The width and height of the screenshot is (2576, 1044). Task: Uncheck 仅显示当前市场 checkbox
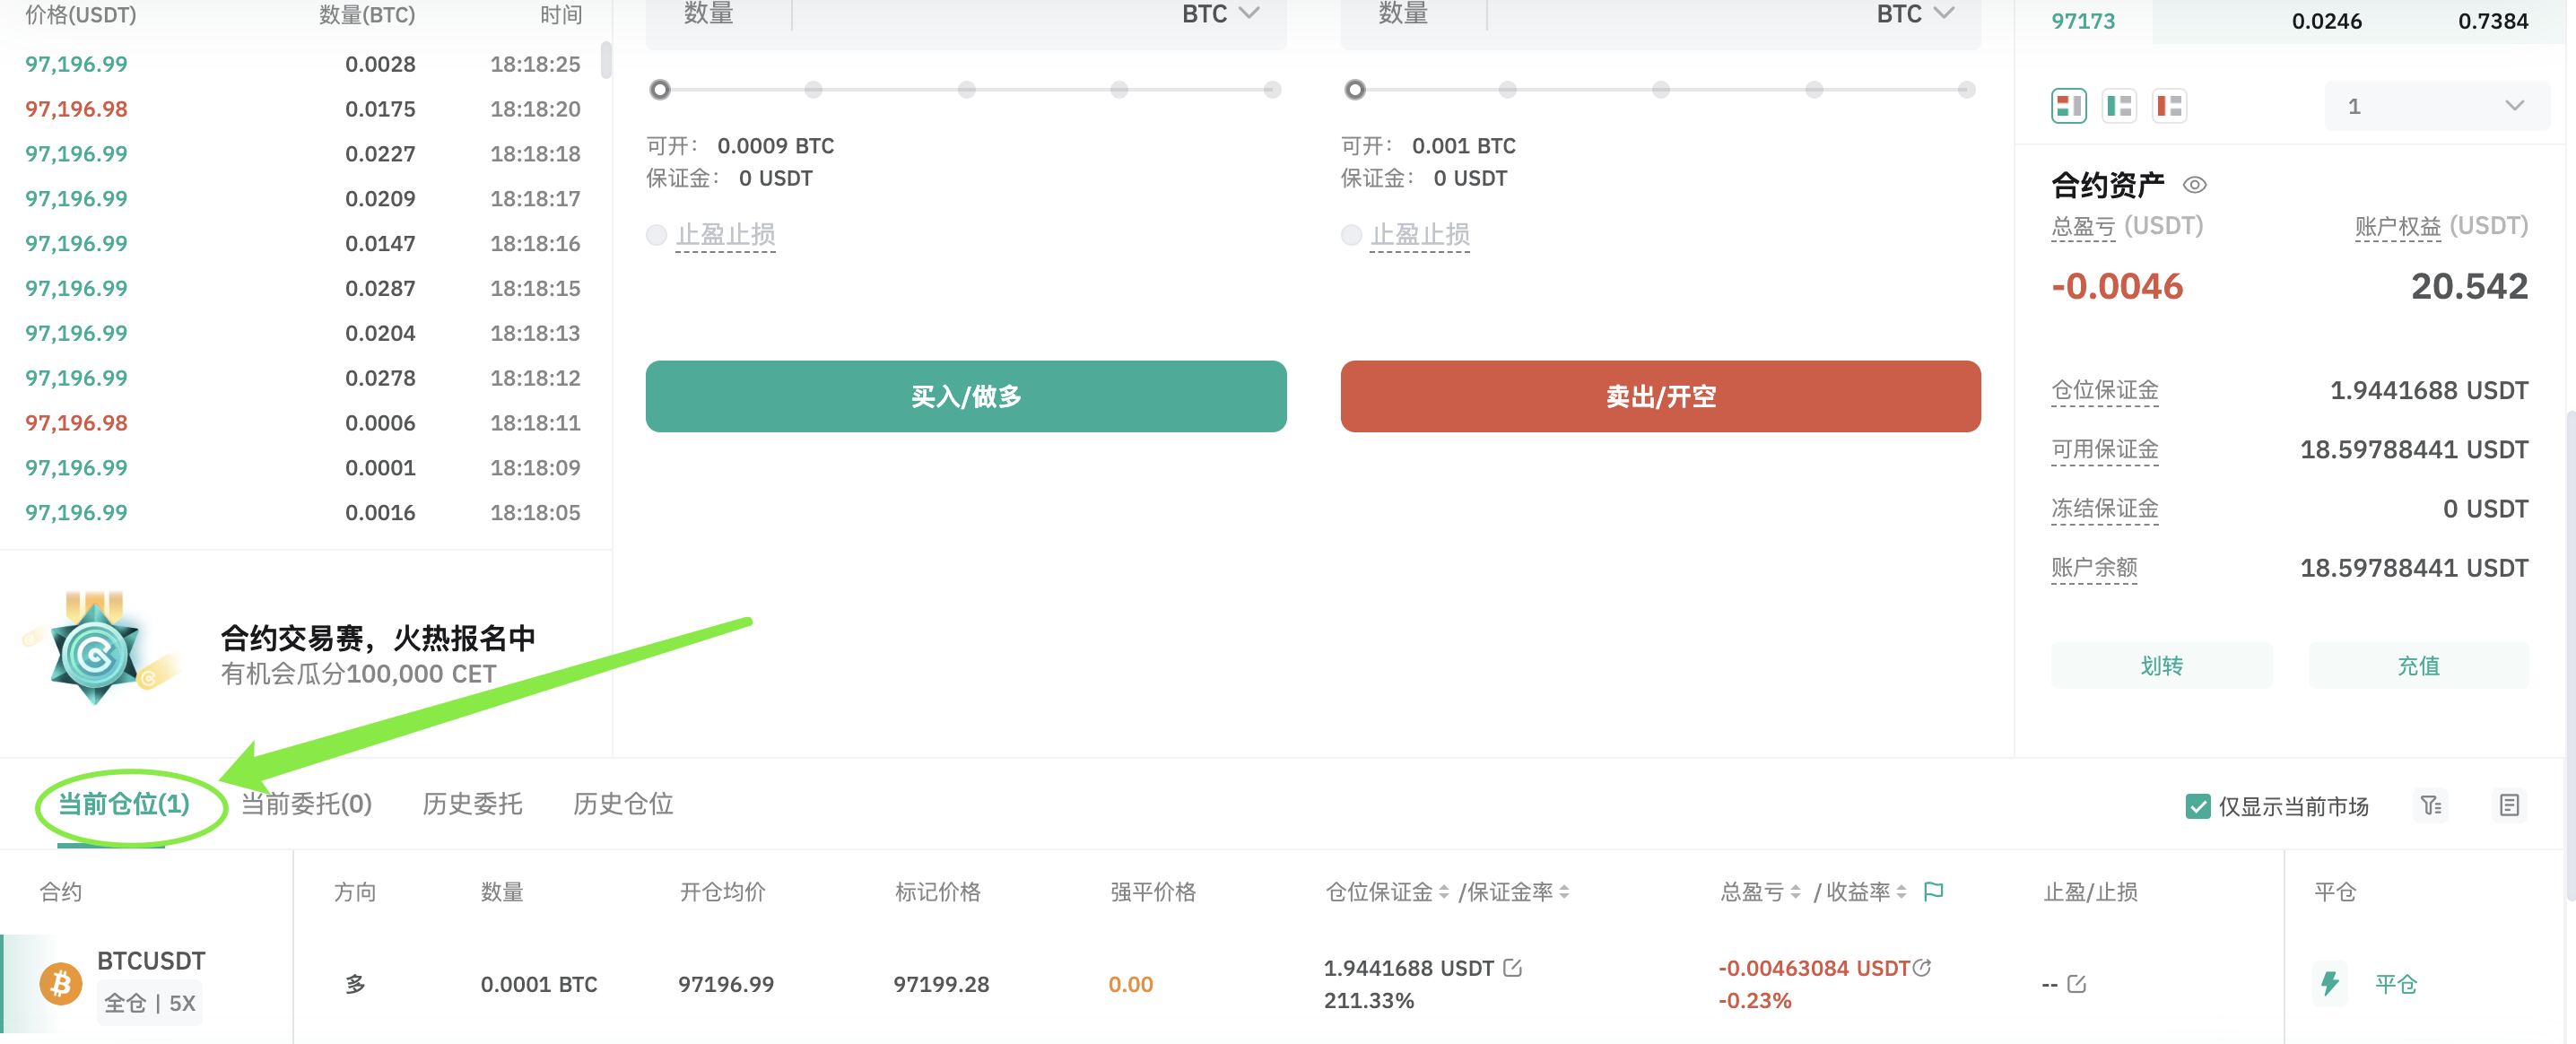pos(2197,806)
